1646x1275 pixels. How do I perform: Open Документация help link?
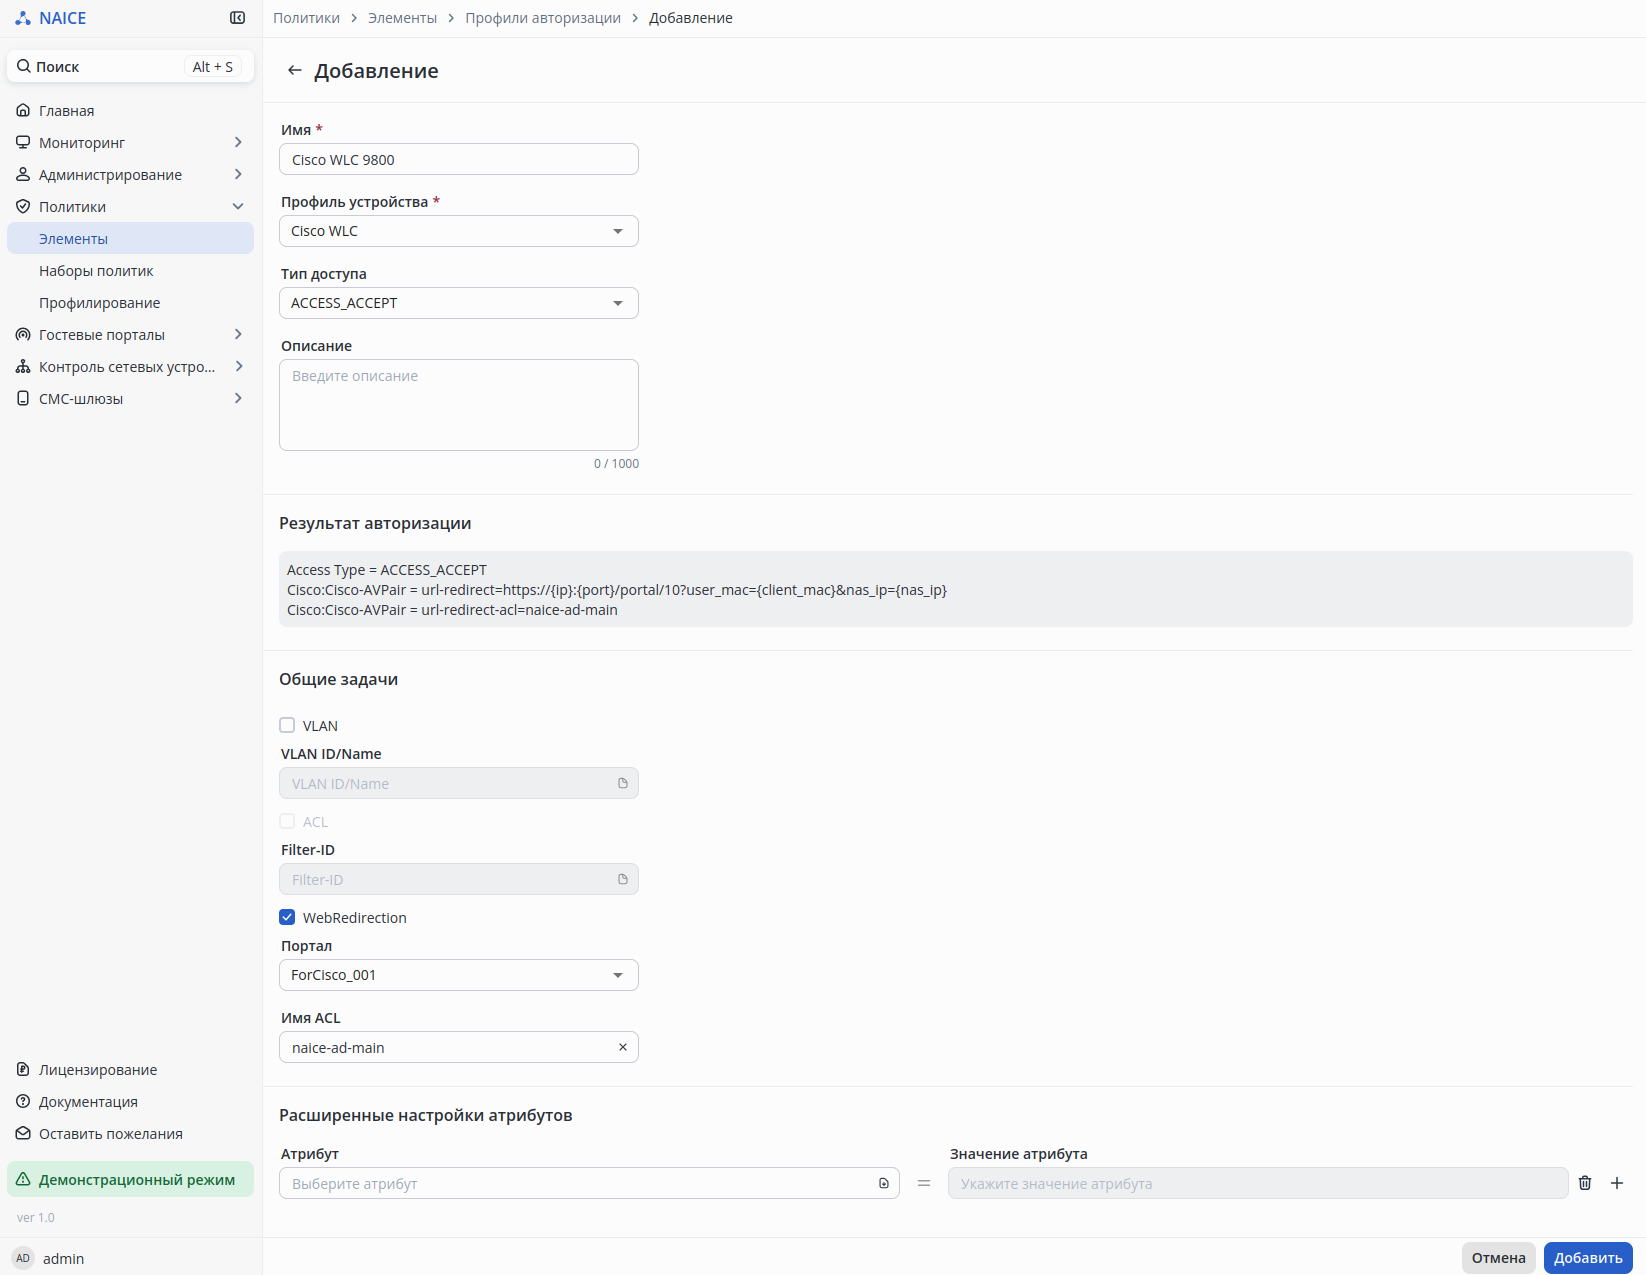pyautogui.click(x=88, y=1102)
